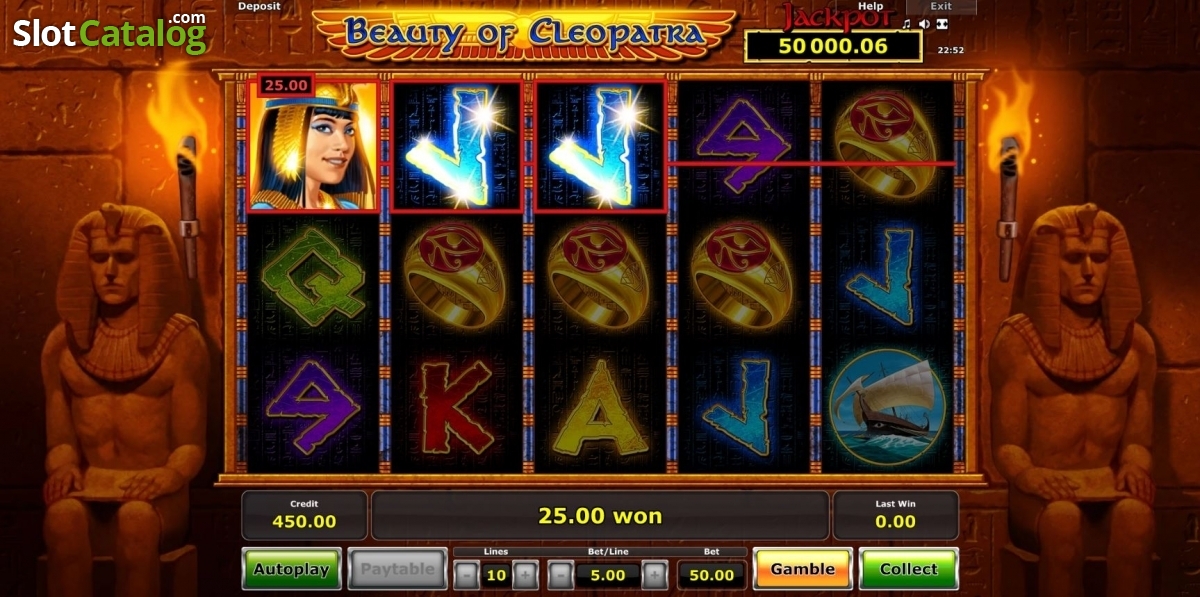Start Autoplay
This screenshot has width=1200, height=597.
point(292,569)
